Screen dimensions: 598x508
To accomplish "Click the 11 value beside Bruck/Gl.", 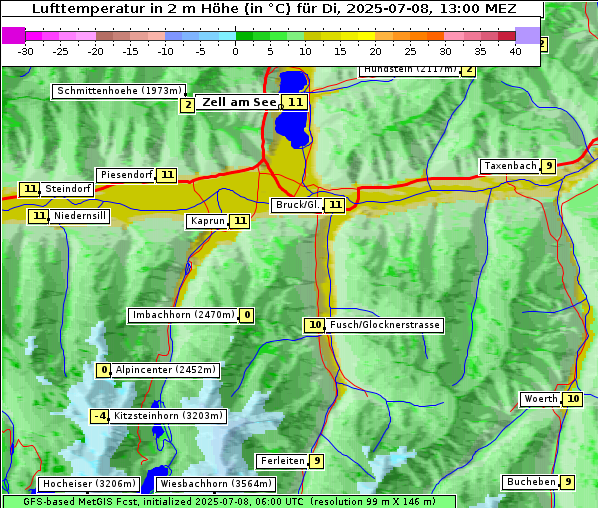I will tap(335, 205).
